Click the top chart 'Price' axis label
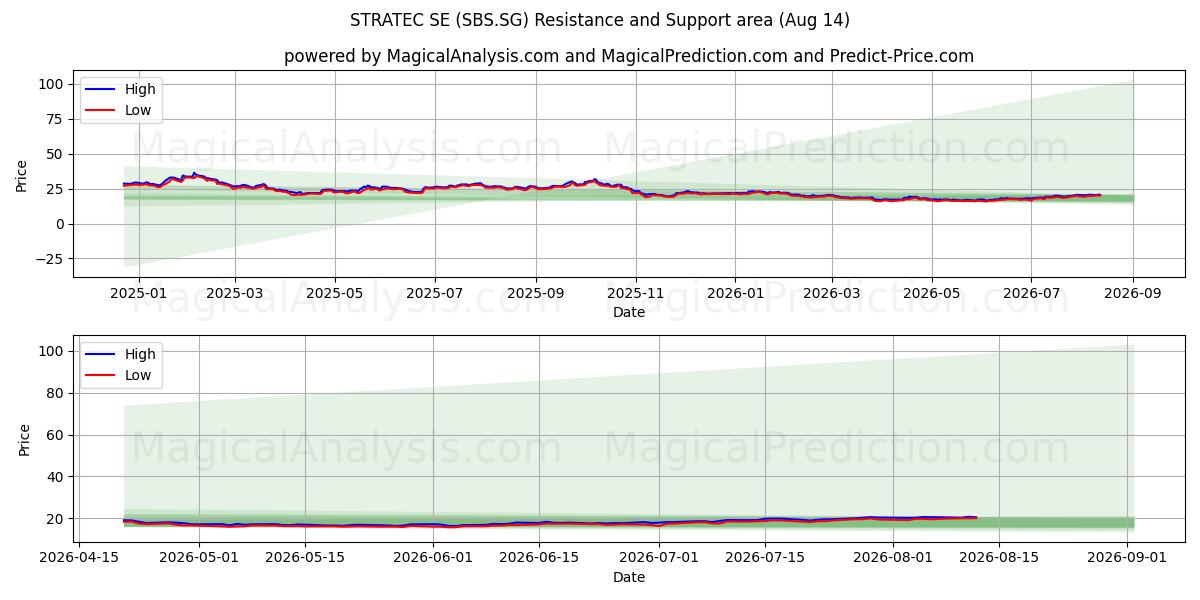 [23, 175]
